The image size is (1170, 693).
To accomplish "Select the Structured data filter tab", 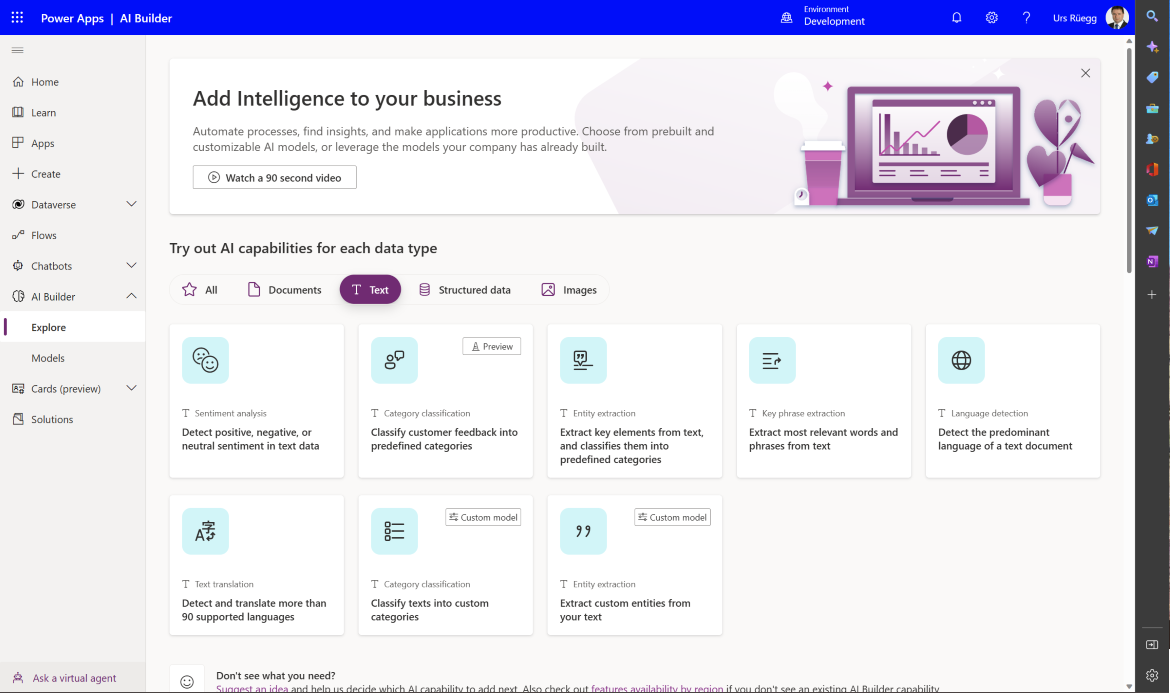I will [x=465, y=289].
